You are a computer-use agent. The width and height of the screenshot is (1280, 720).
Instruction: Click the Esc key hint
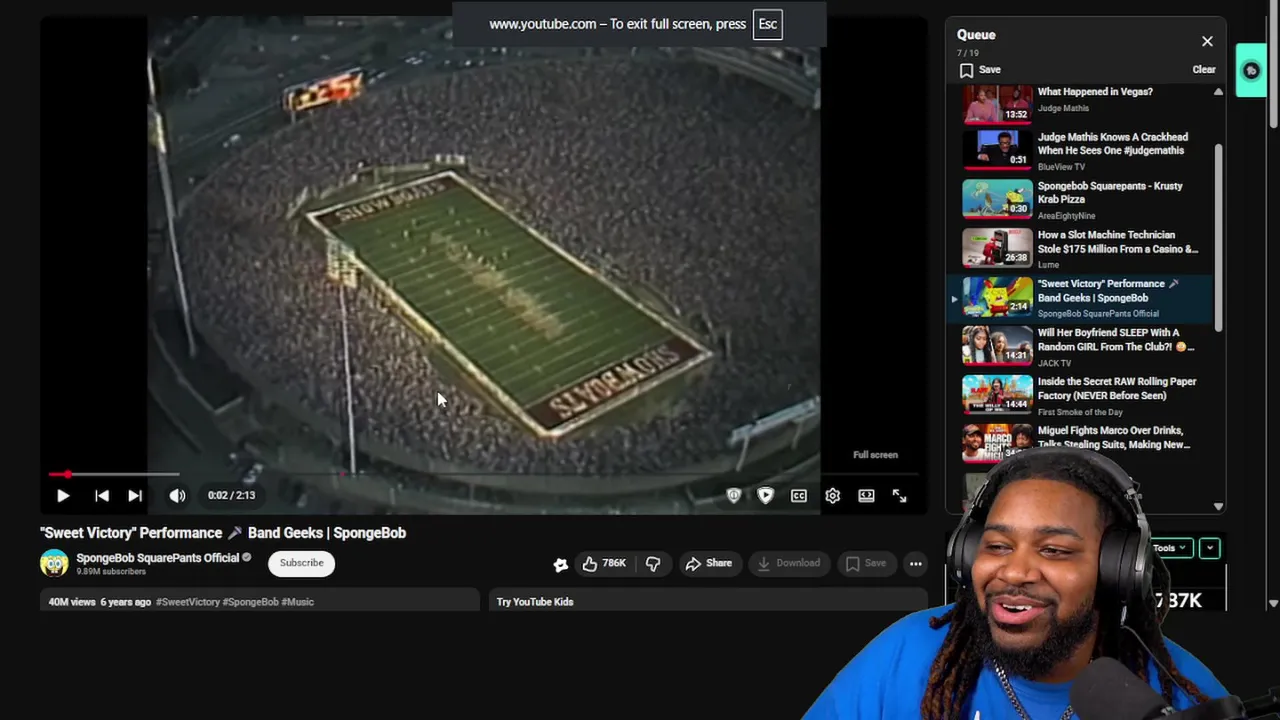point(767,24)
